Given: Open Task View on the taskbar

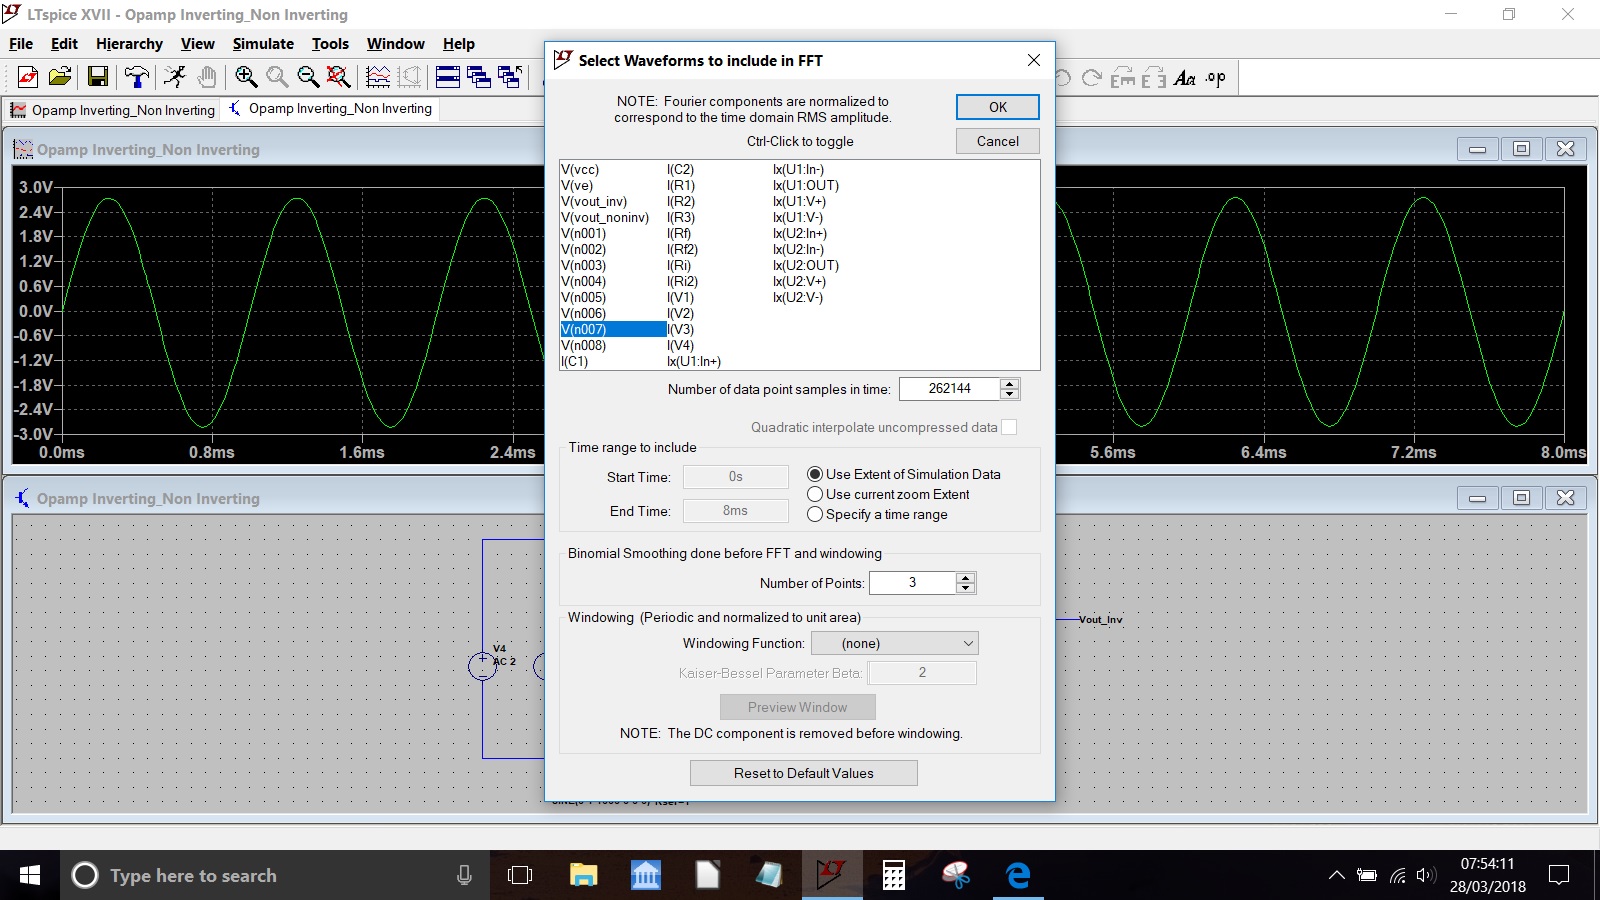Looking at the screenshot, I should 520,875.
